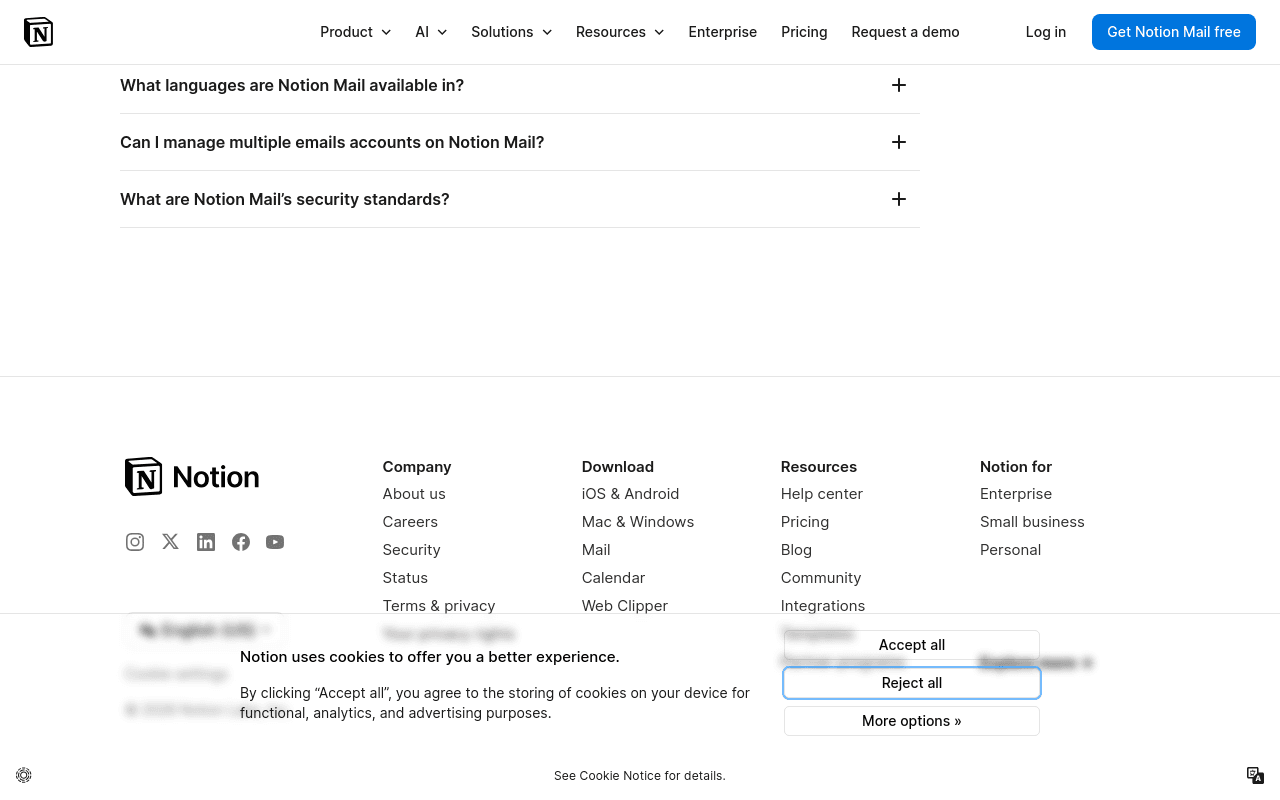Open Community link in footer
Image resolution: width=1280 pixels, height=800 pixels.
821,578
